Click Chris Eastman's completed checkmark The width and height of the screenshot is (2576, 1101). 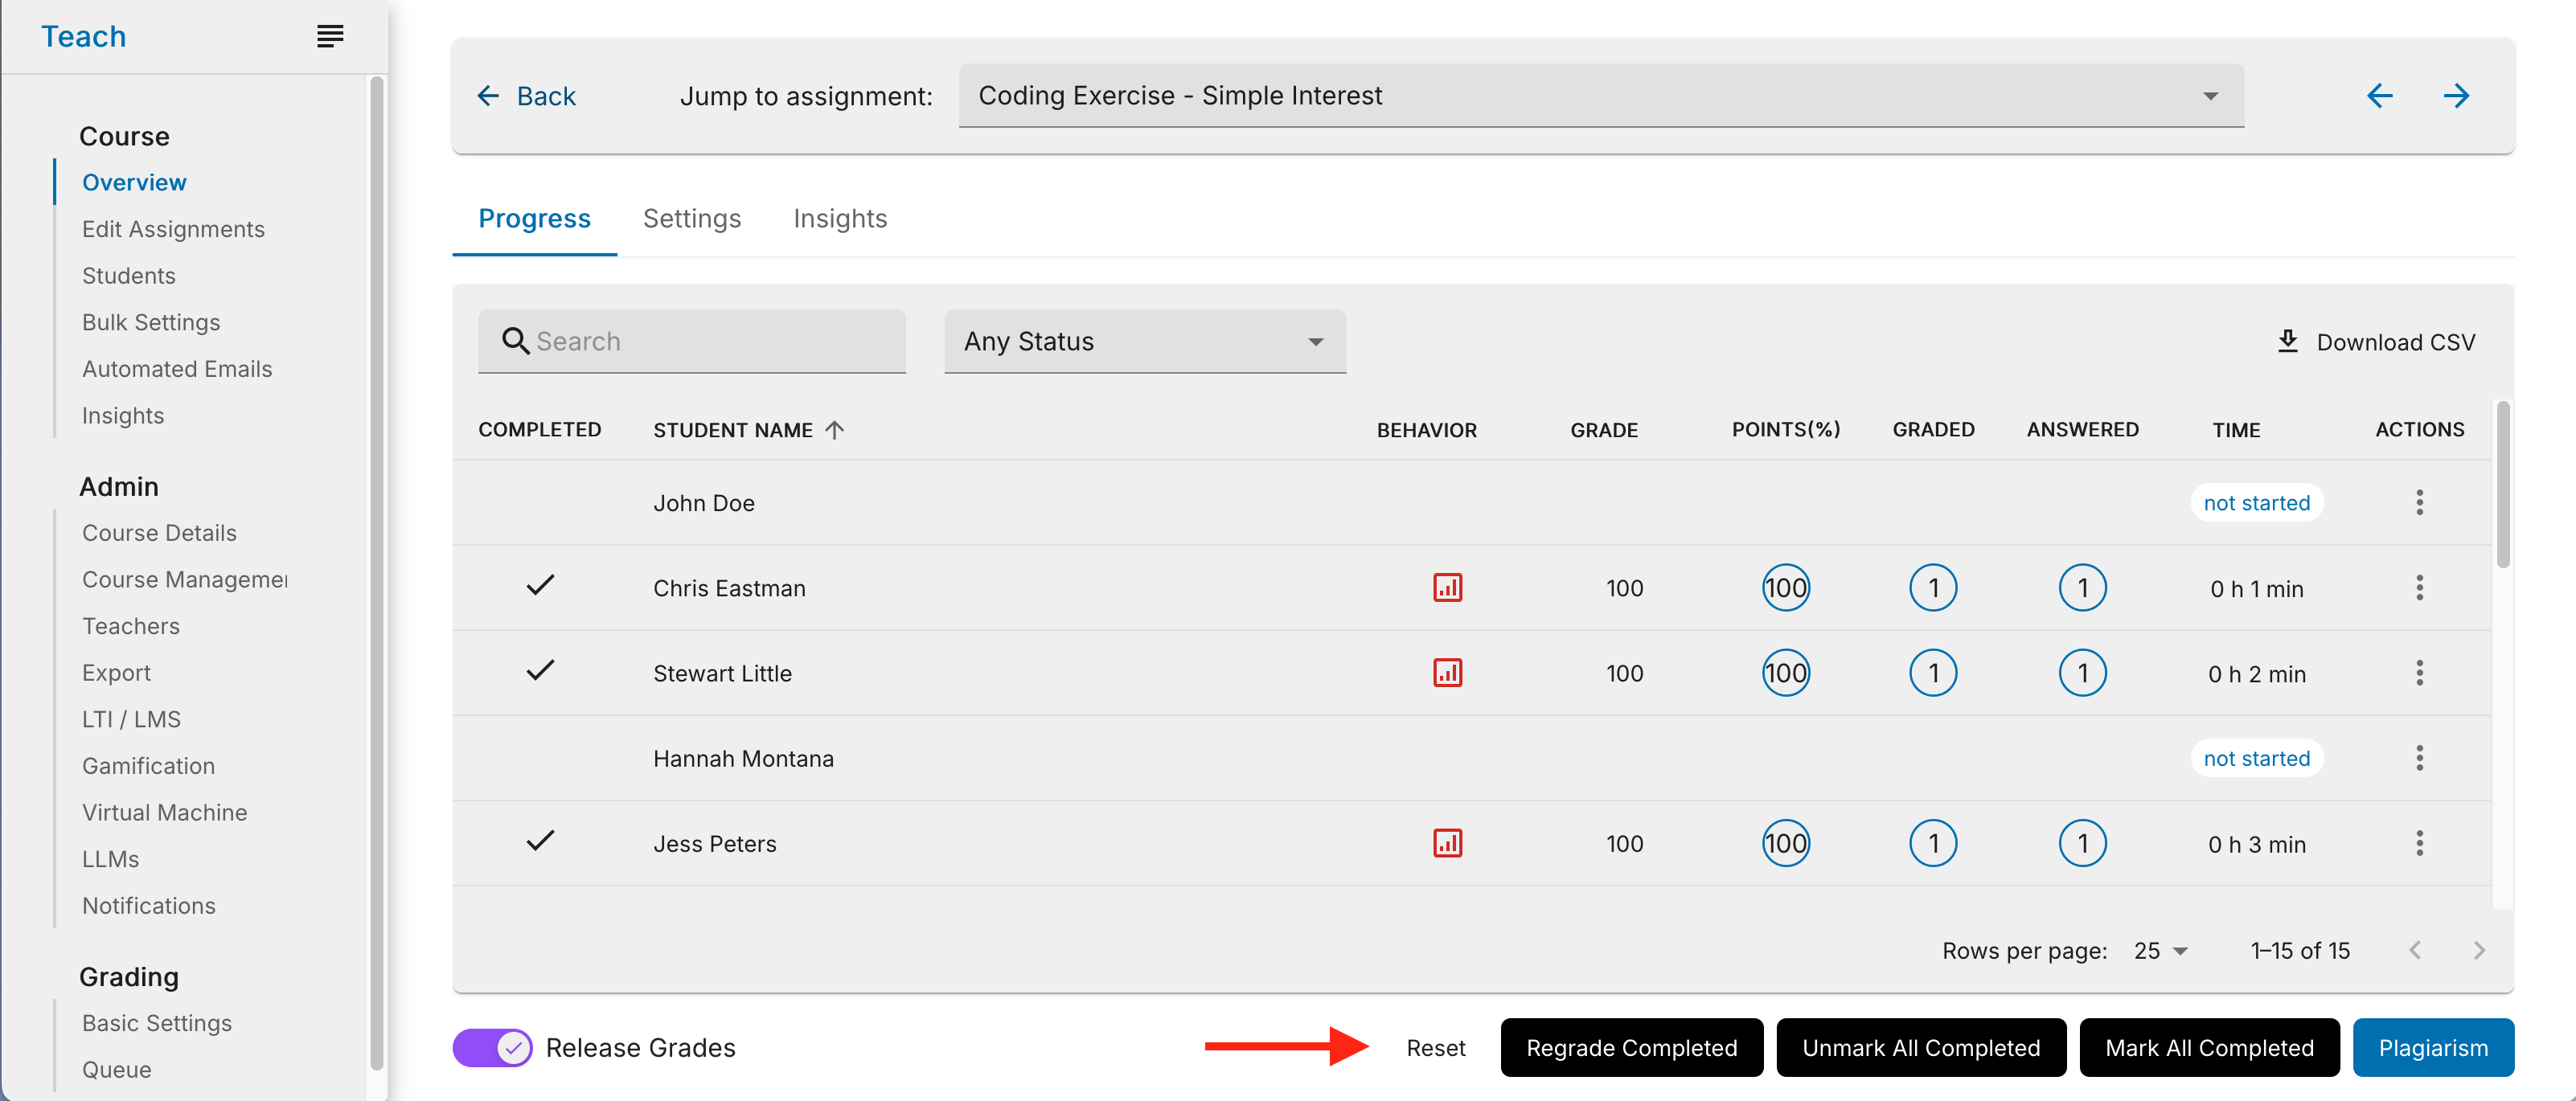point(540,586)
